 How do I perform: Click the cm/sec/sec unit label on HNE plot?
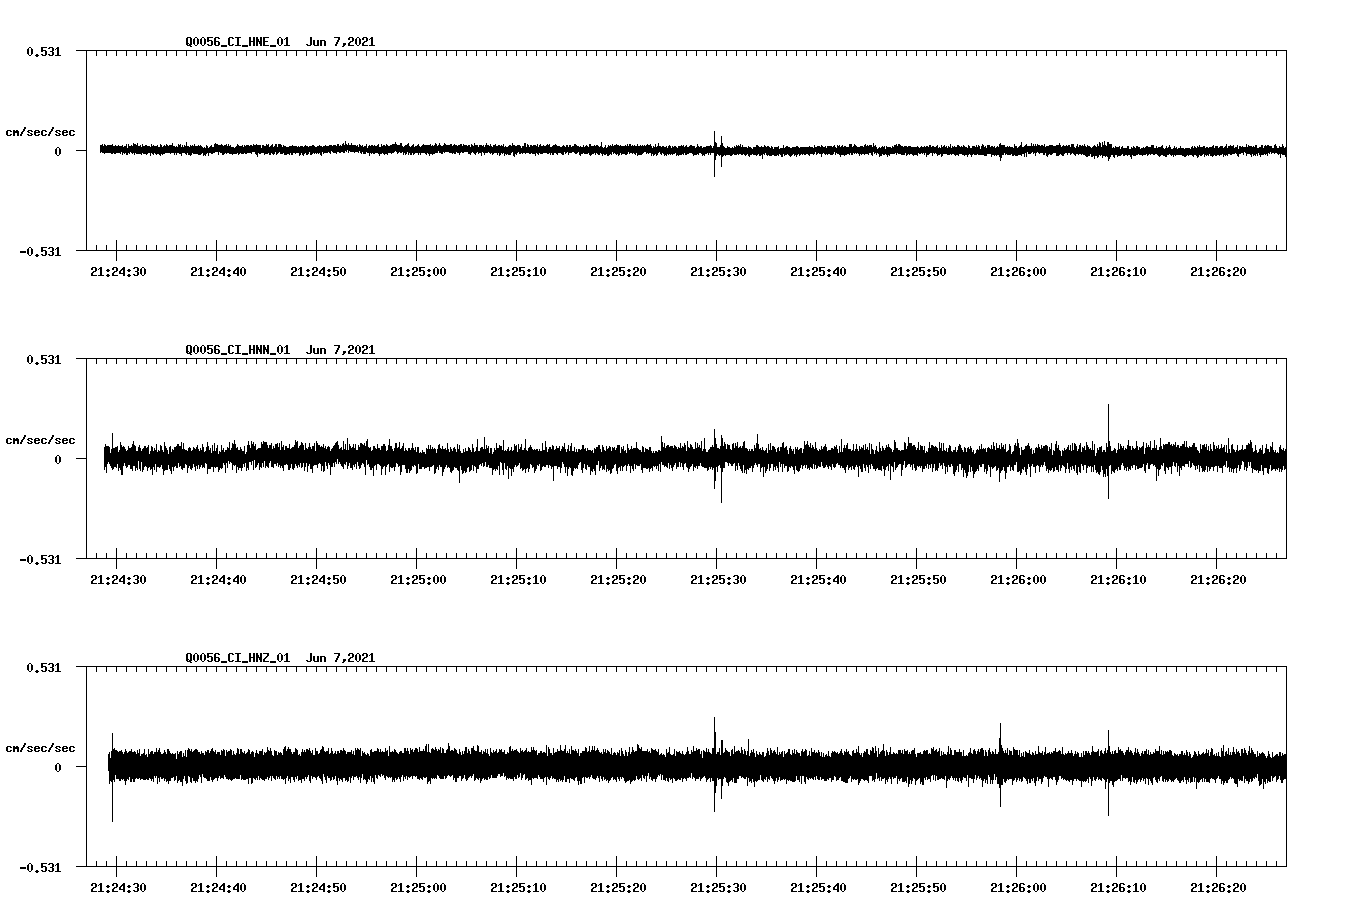(40, 133)
